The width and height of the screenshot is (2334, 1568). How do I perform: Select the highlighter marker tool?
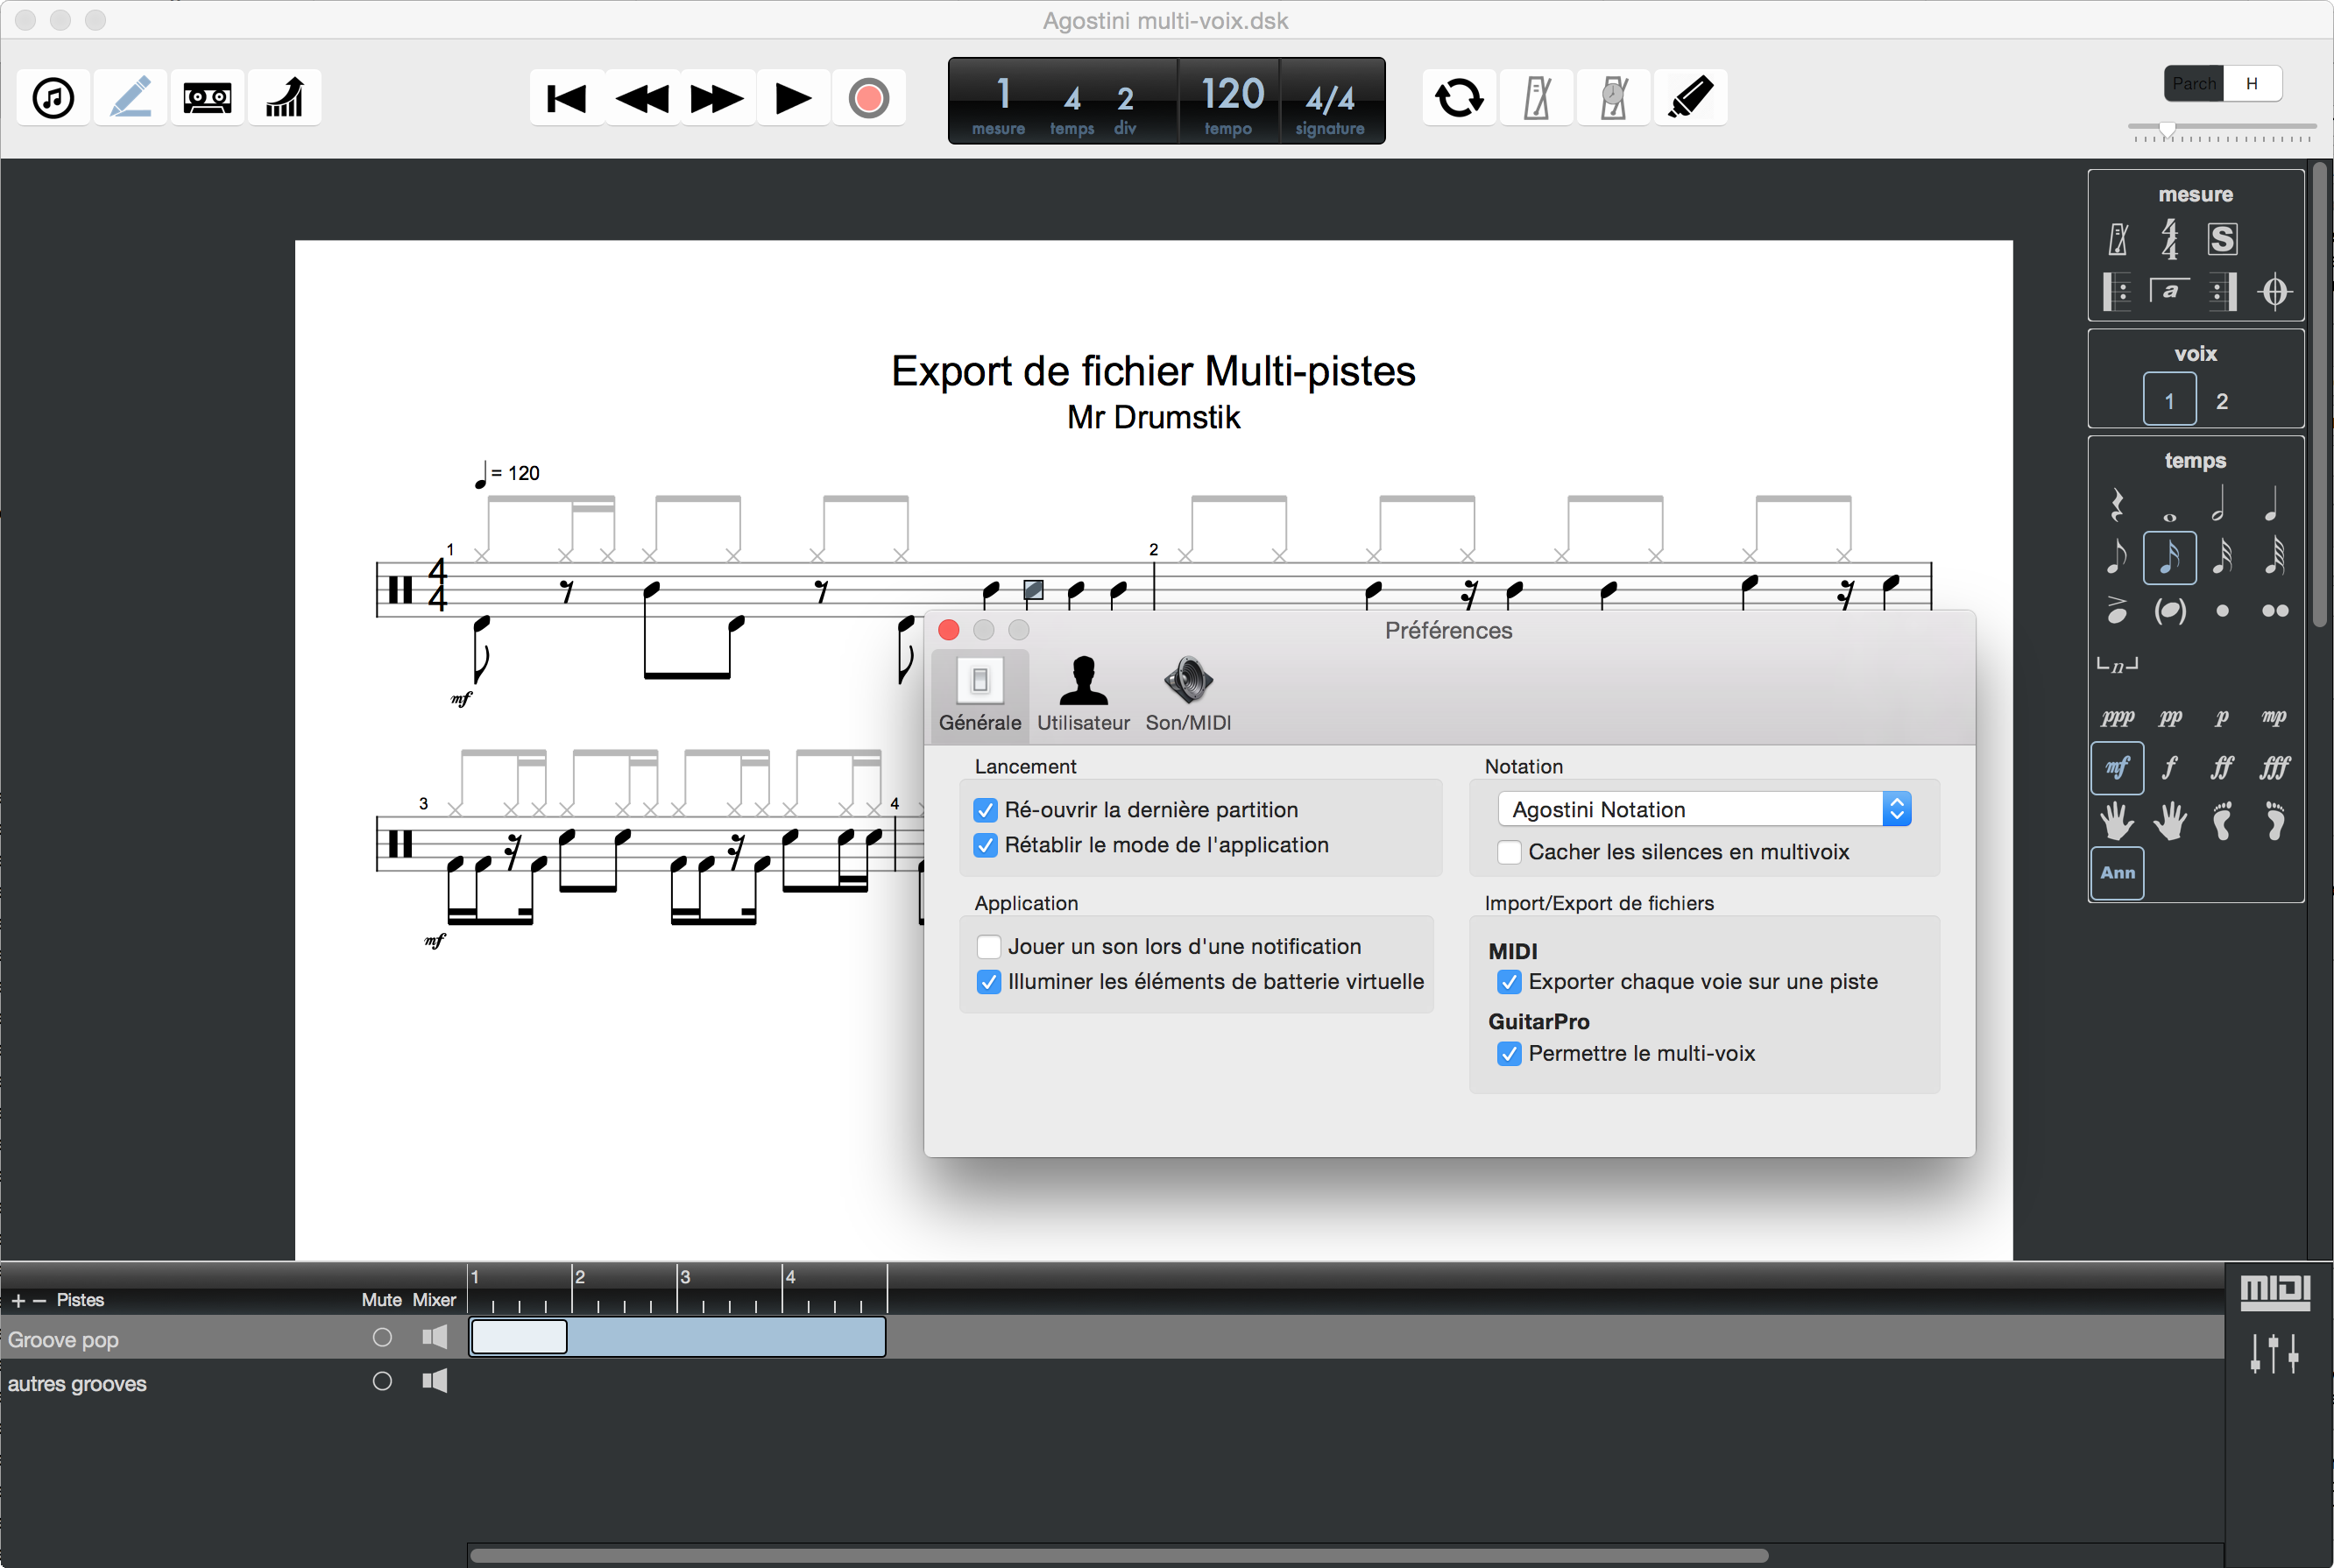click(1690, 97)
